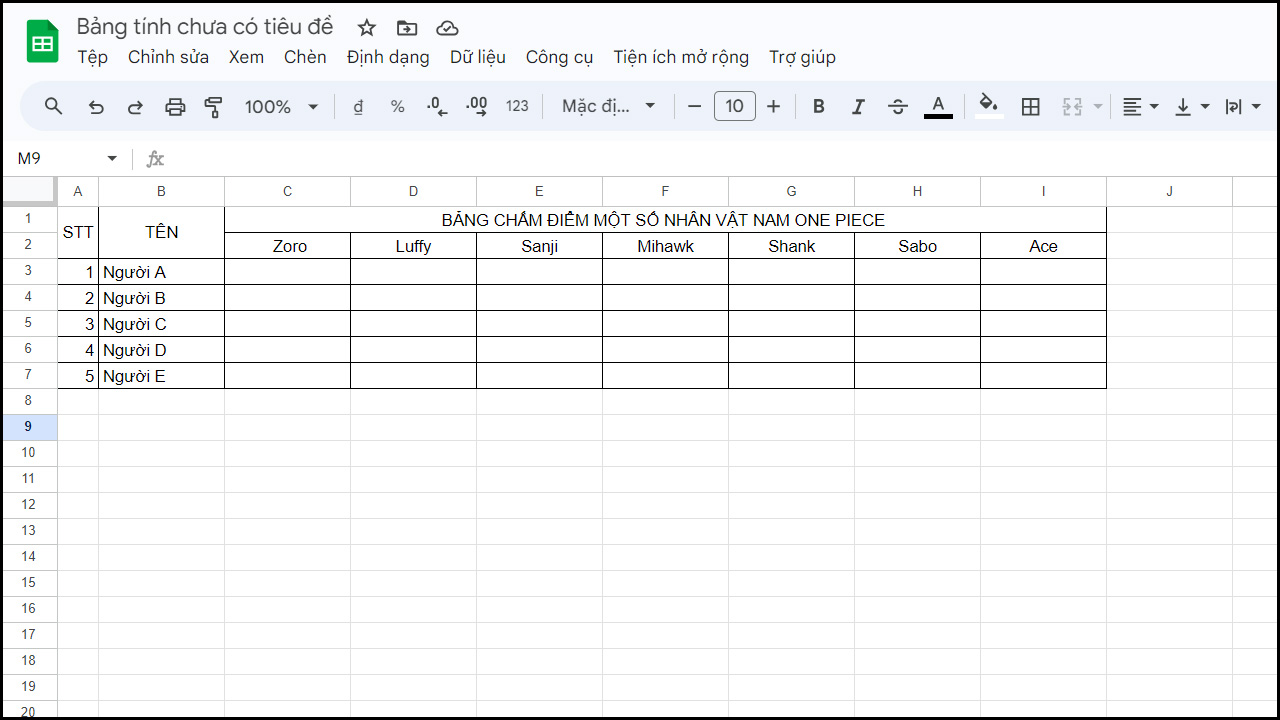Toggle strikethrough formatting
The height and width of the screenshot is (720, 1280).
tap(898, 106)
